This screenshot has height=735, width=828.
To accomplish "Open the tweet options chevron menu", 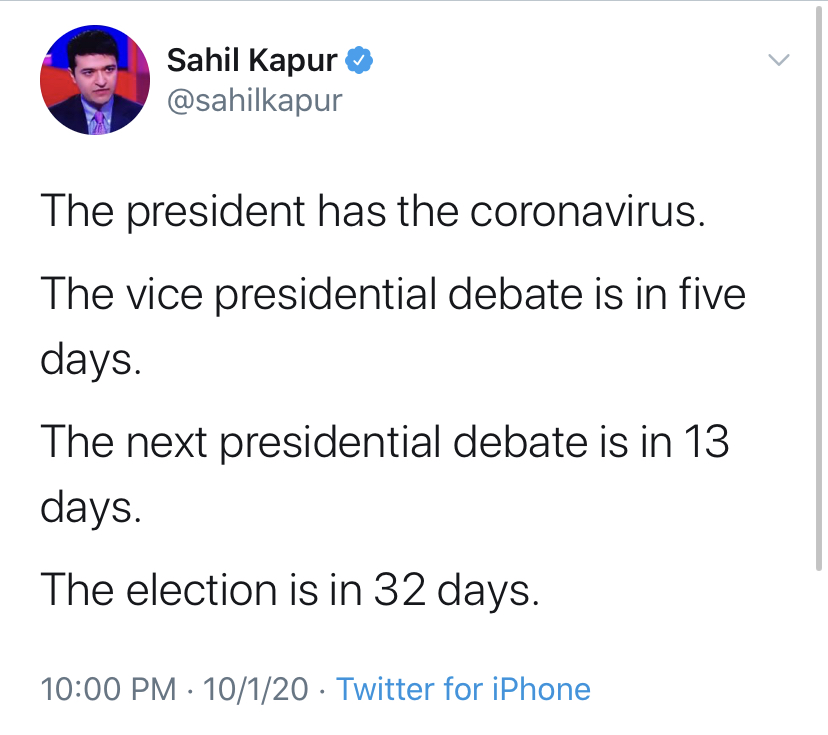I will 778,60.
